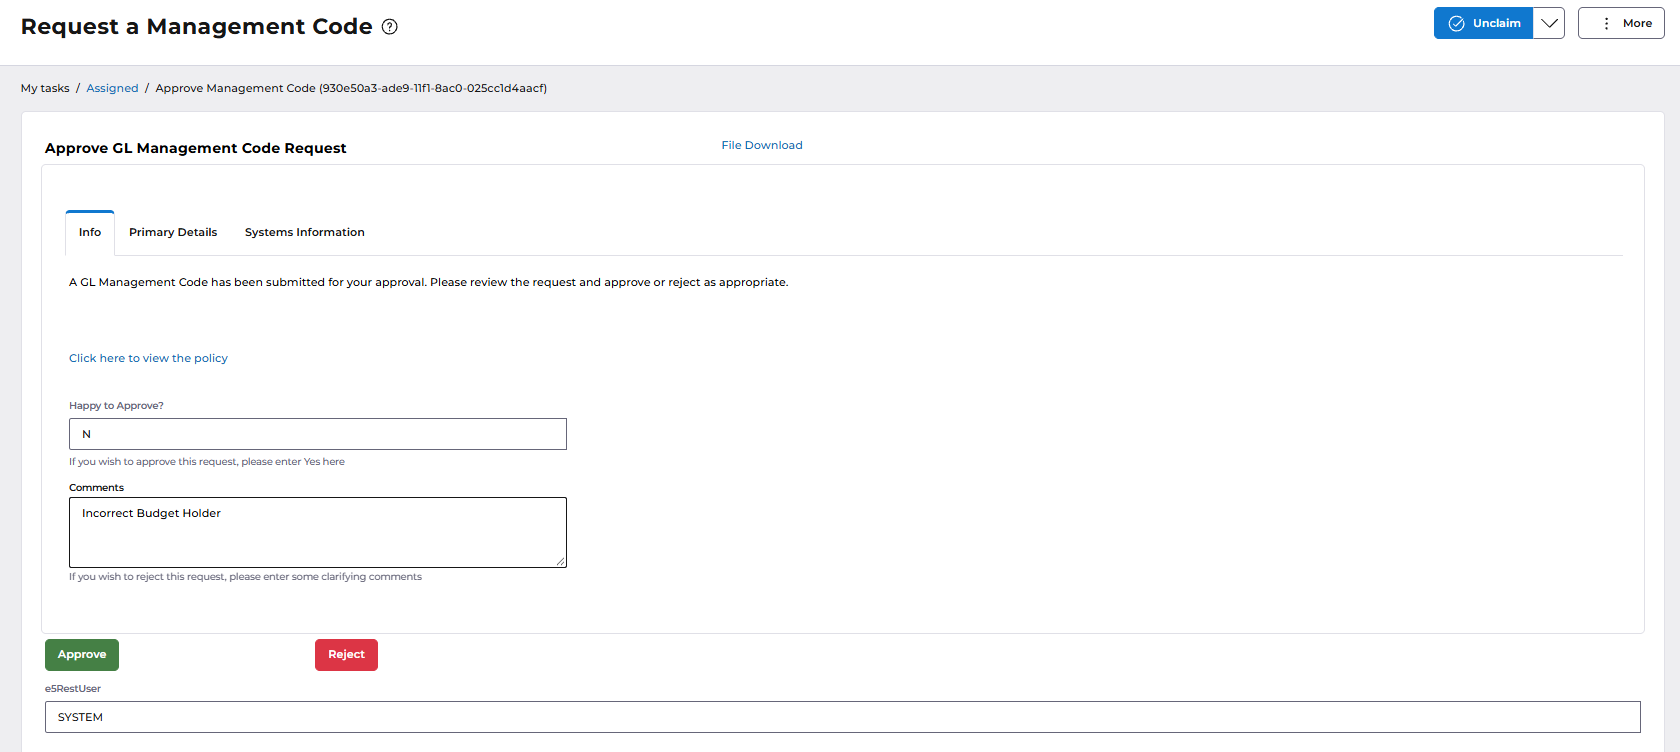1680x752 pixels.
Task: Click the Unclaim checkmark circle icon
Action: click(x=1456, y=23)
